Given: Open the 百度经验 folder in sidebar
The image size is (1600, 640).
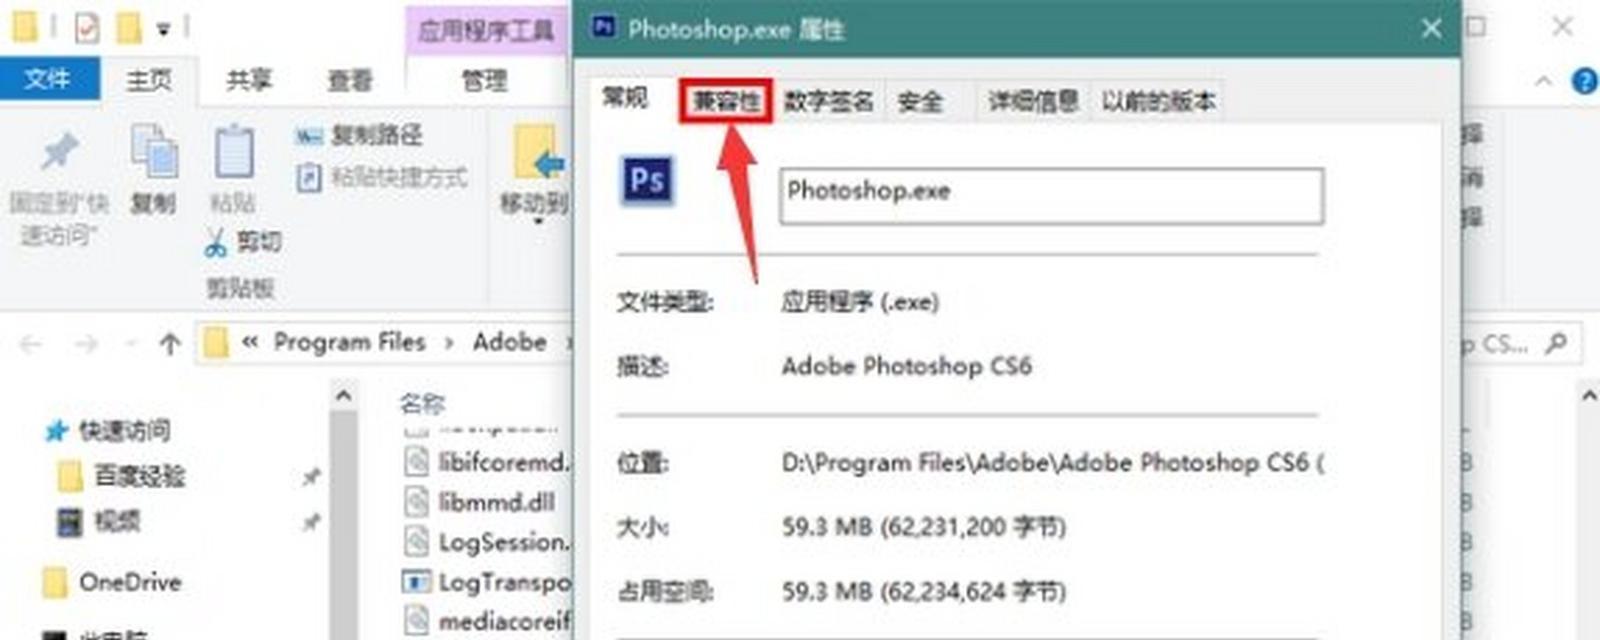Looking at the screenshot, I should tap(140, 476).
